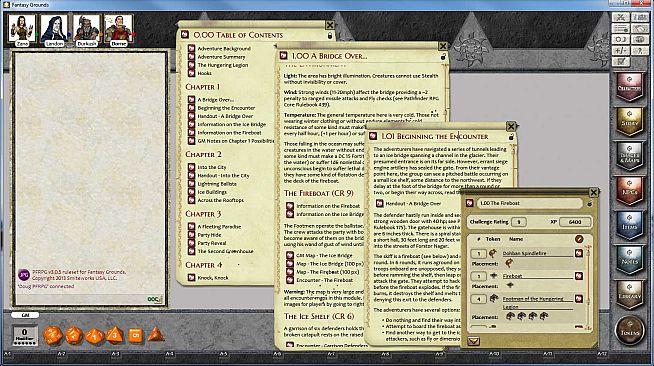Click the encounter list scrollbar
The height and width of the screenshot is (366, 654).
coord(589,288)
